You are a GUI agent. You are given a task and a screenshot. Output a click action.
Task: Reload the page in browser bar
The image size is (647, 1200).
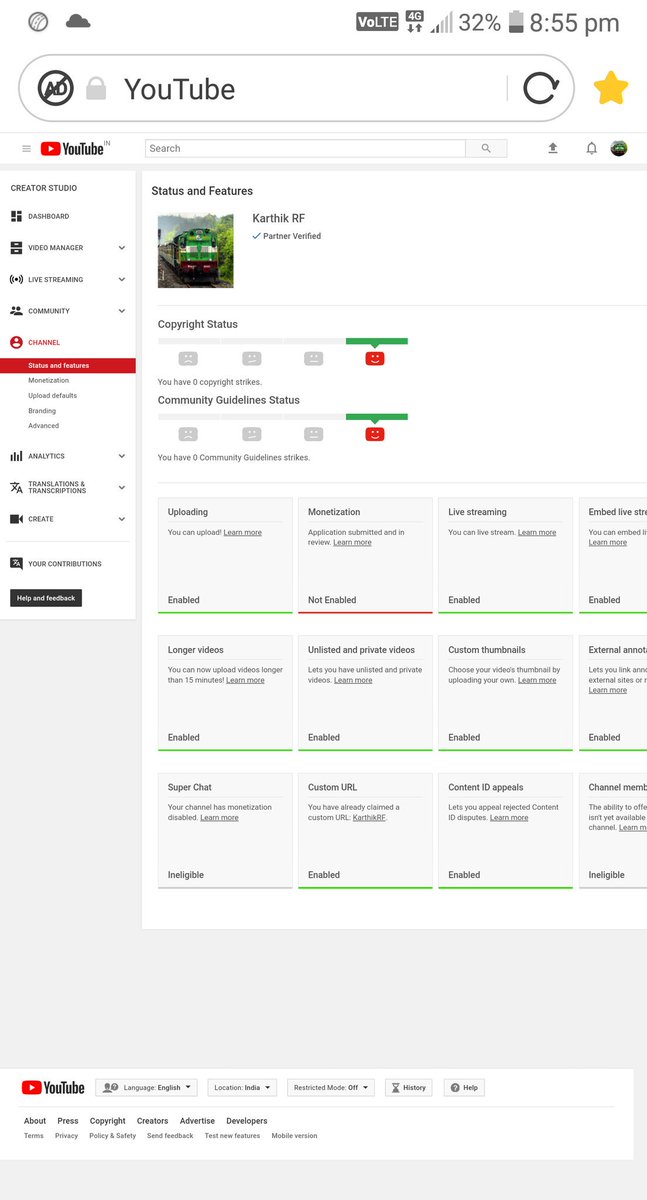[x=541, y=88]
